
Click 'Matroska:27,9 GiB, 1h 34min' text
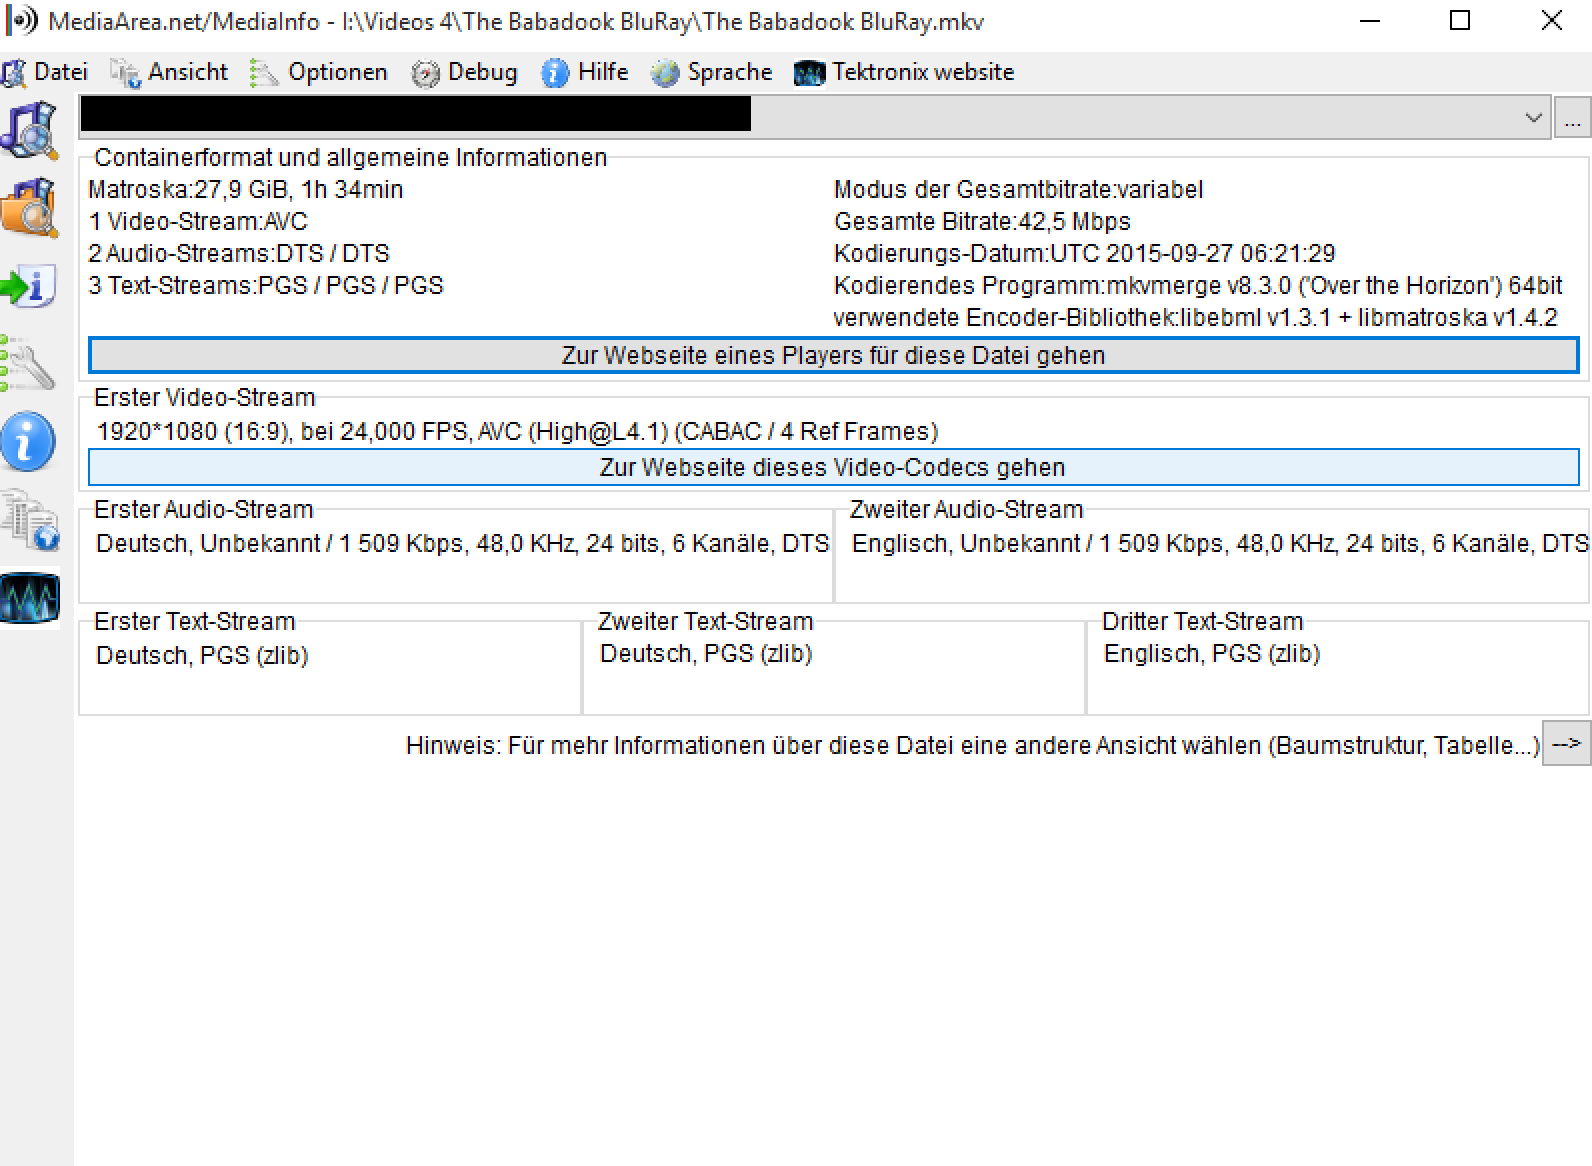tap(246, 189)
